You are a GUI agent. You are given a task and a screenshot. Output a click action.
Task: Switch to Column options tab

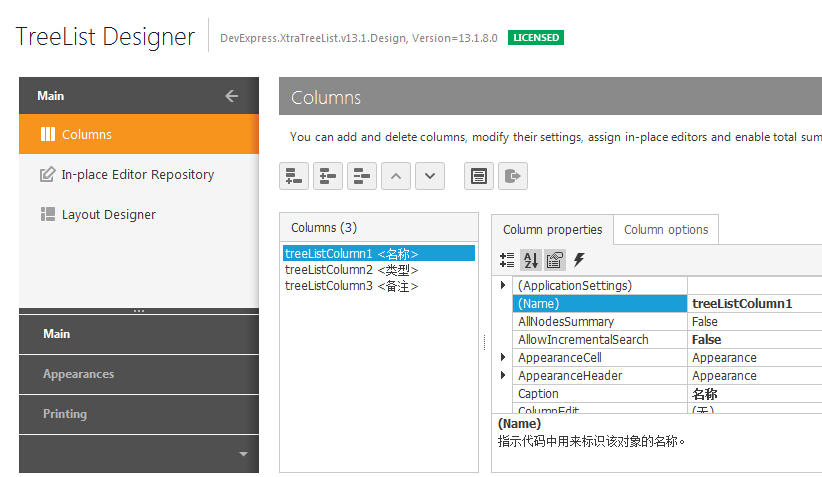tap(666, 230)
